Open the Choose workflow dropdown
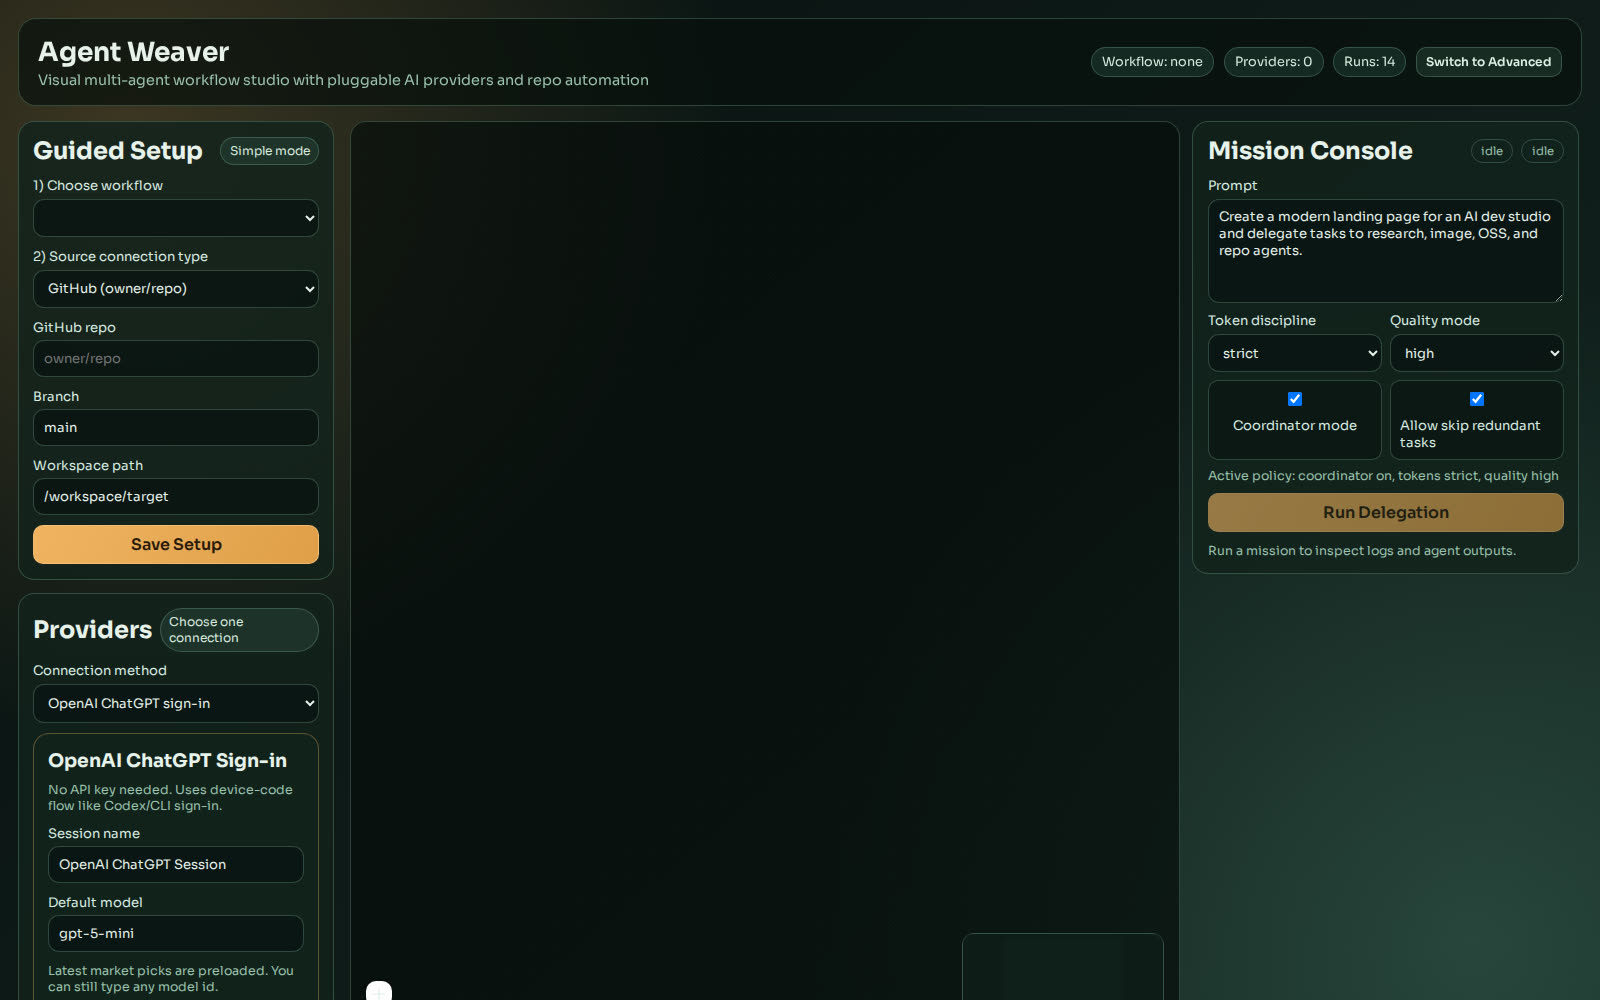This screenshot has height=1000, width=1600. coord(176,218)
